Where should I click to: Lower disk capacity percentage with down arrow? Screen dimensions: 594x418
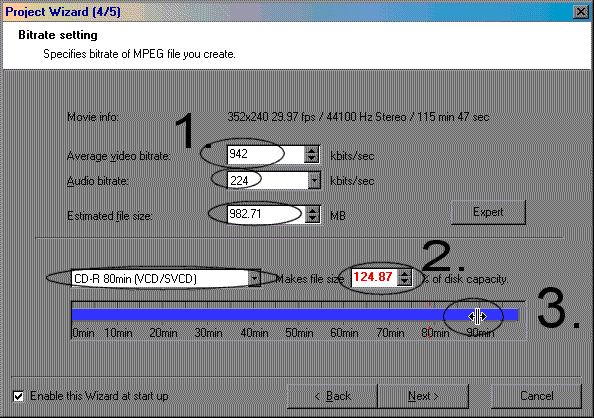pos(404,282)
